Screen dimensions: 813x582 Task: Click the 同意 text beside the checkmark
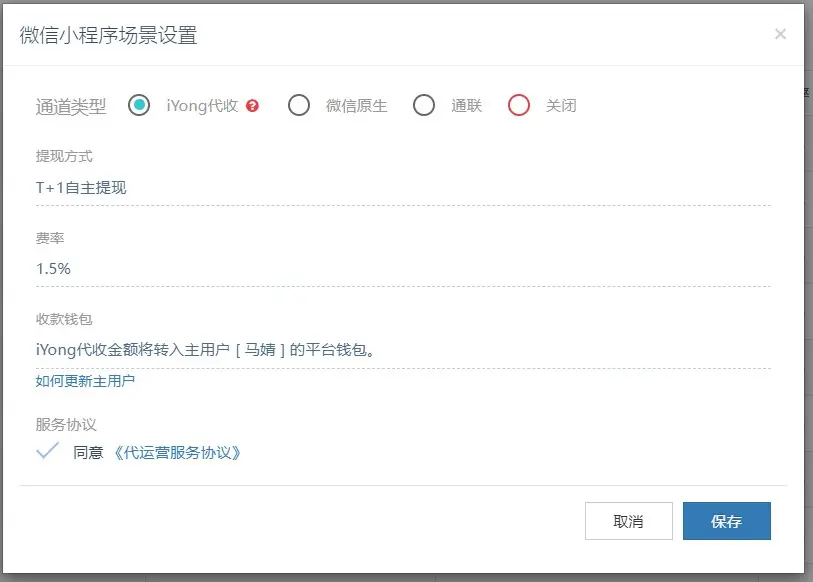coord(88,452)
